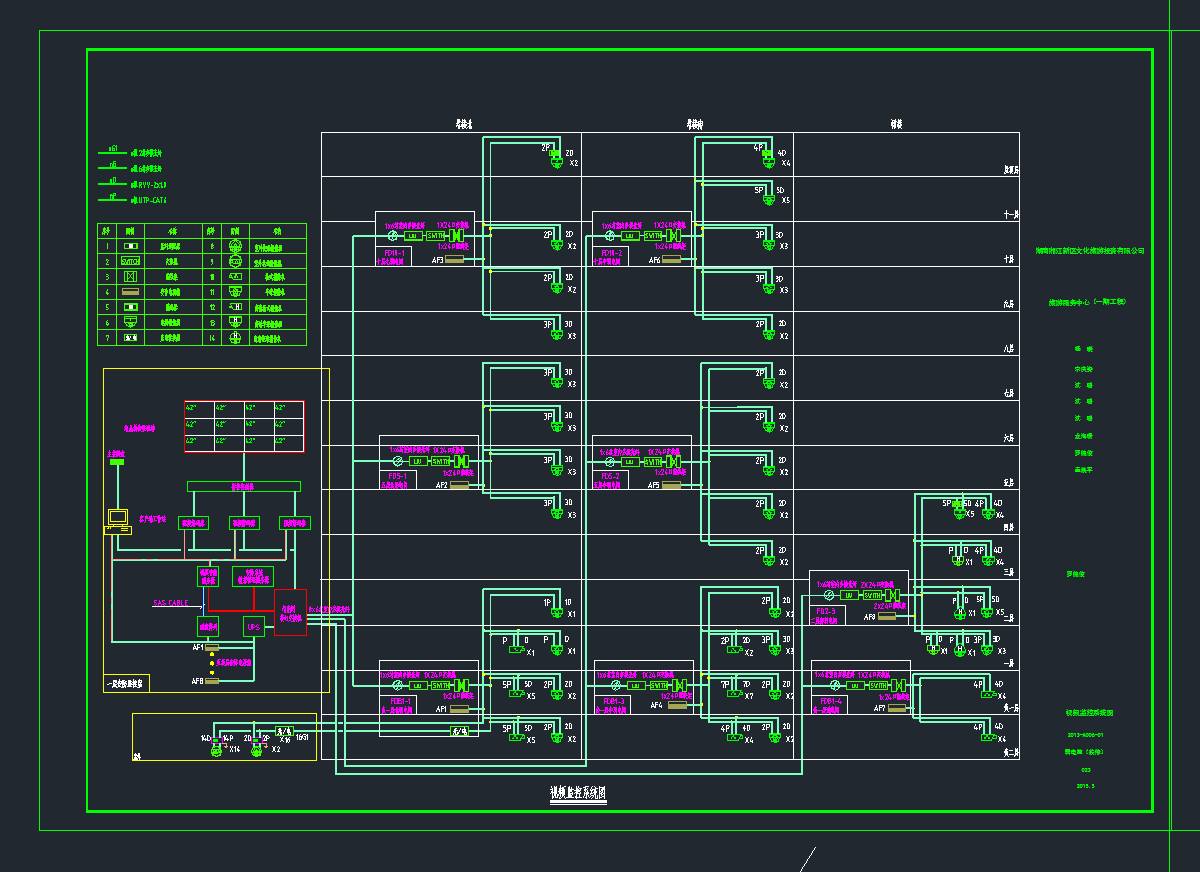
Task: Select the crossed-box symbol in legend row 3
Action: coord(131,275)
